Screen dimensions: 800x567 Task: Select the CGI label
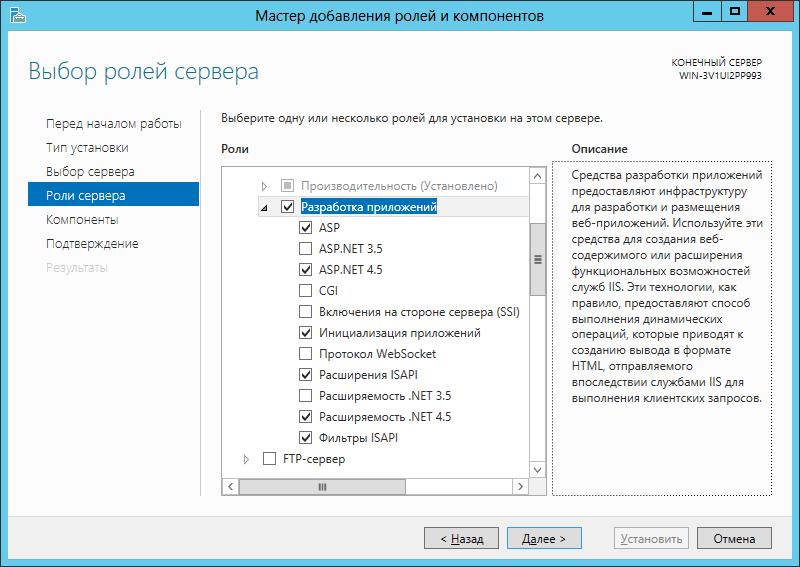329,290
